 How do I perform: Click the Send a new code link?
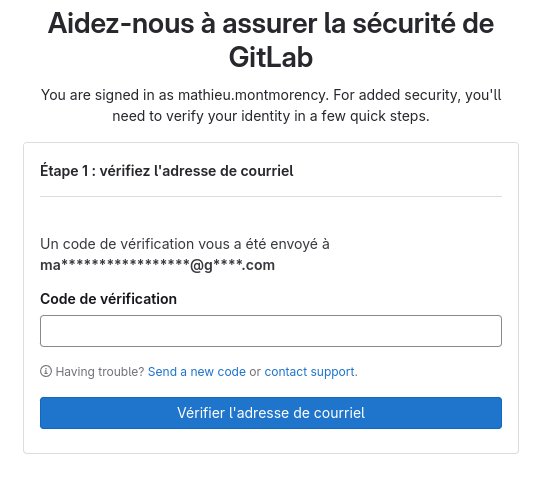click(x=197, y=371)
